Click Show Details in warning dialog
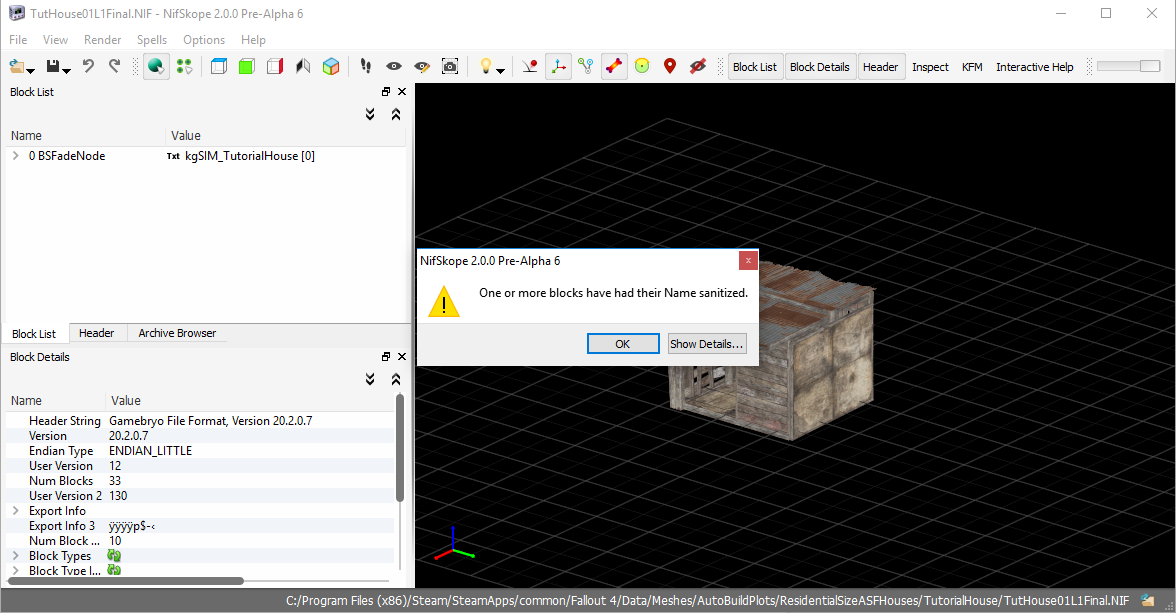This screenshot has width=1176, height=613. pyautogui.click(x=706, y=344)
